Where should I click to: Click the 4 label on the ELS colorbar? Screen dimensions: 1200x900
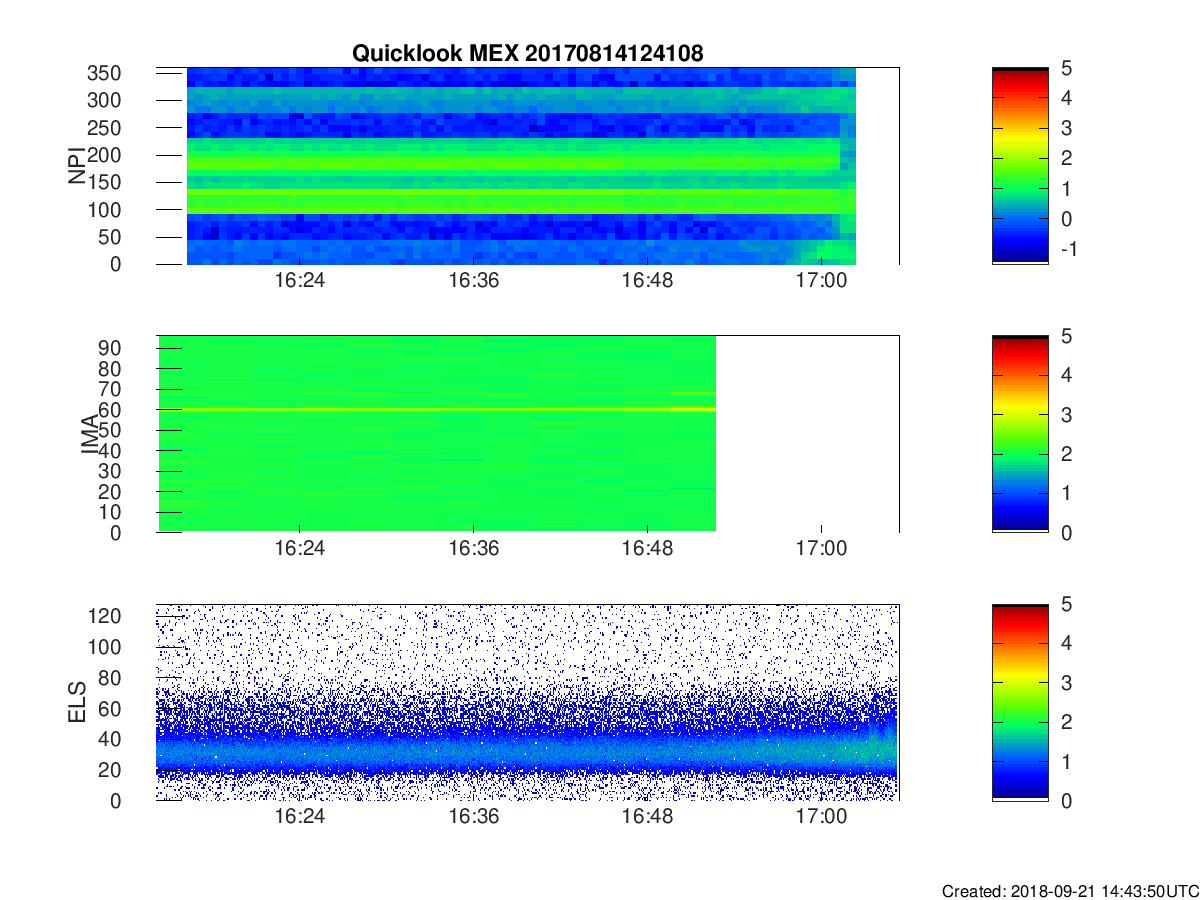[x=1066, y=643]
